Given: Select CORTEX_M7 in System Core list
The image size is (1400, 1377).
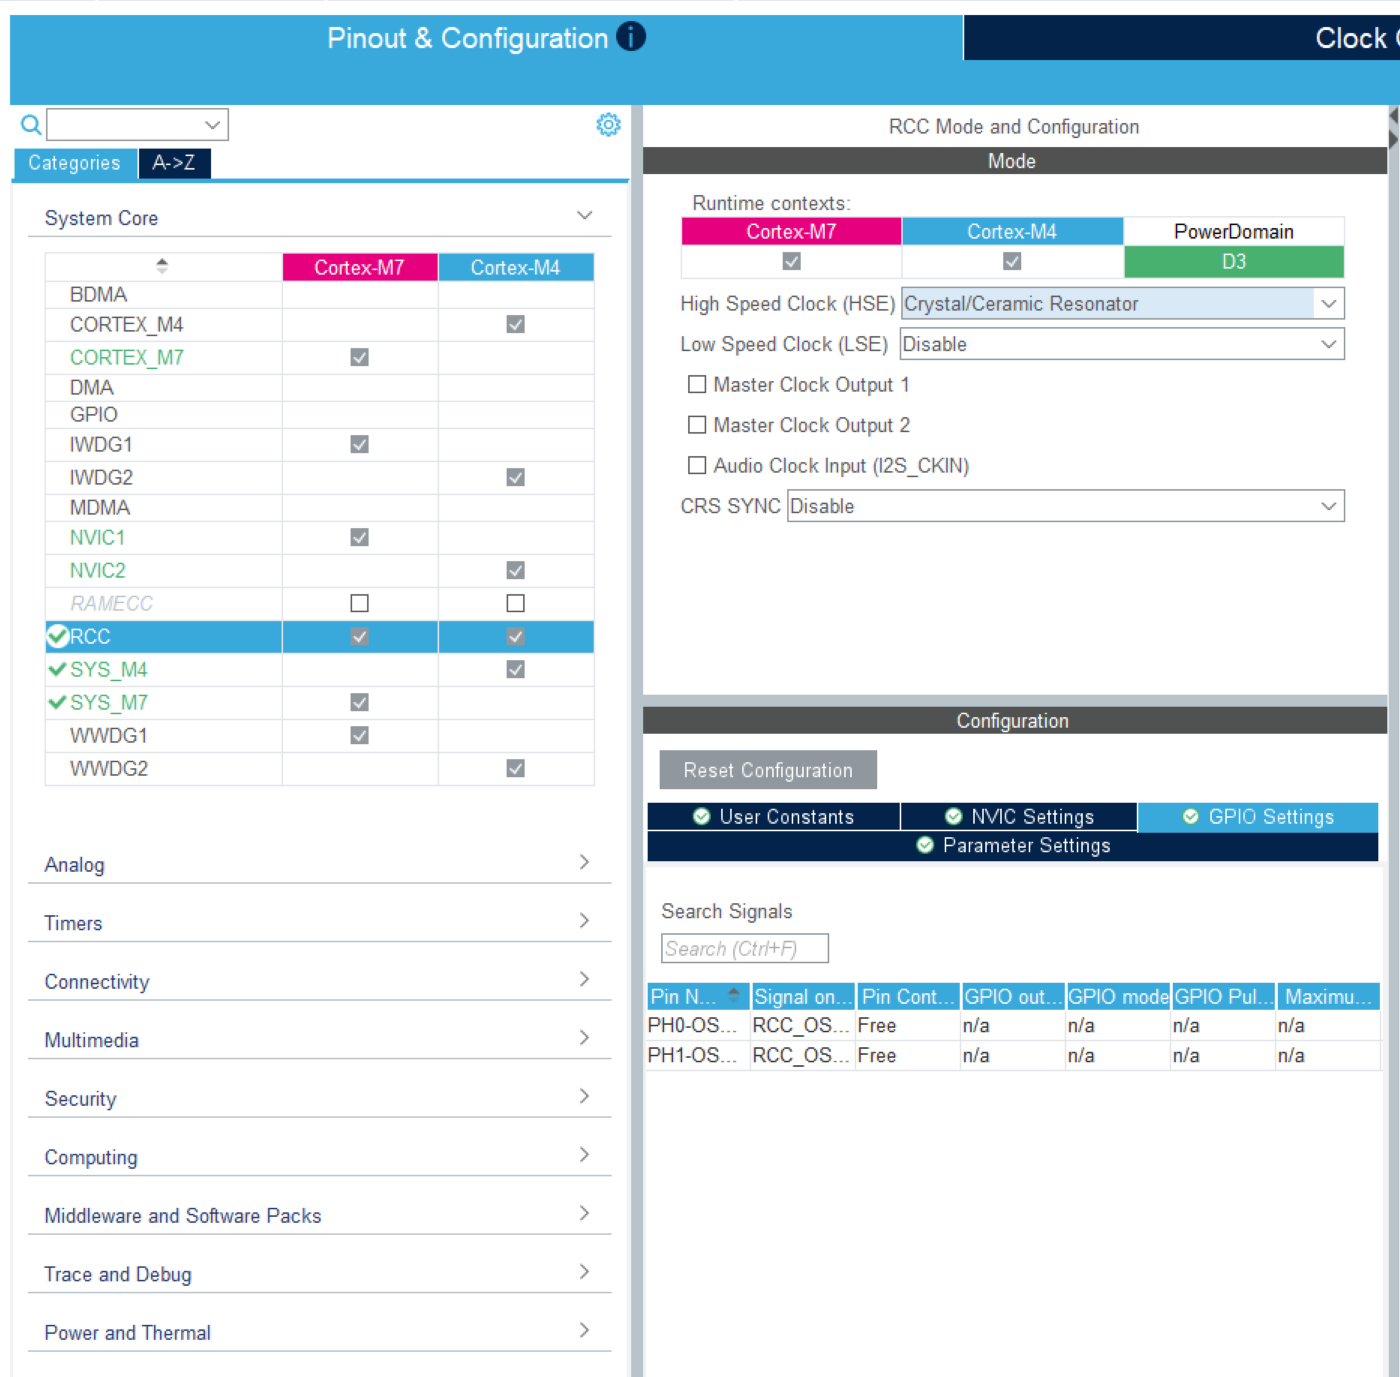Looking at the screenshot, I should pyautogui.click(x=127, y=357).
